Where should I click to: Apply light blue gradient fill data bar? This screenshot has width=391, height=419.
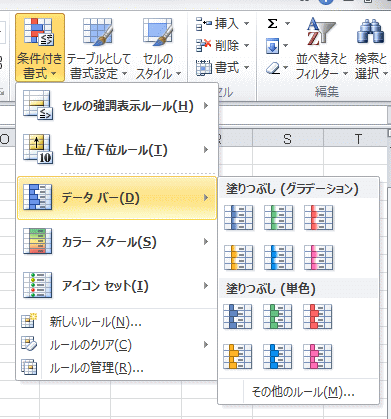(x=279, y=257)
